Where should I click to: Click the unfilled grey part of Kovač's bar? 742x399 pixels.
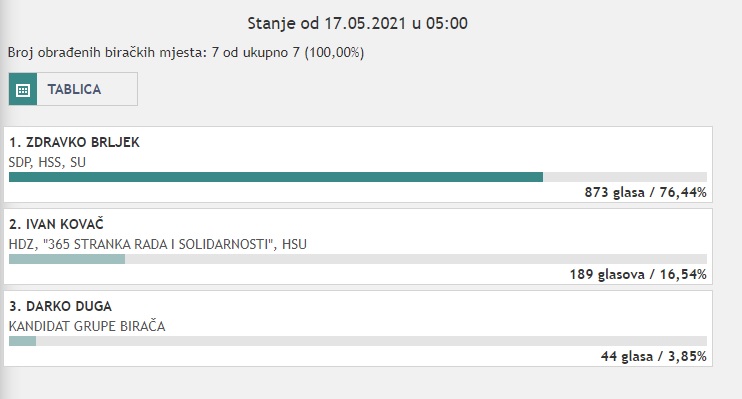pyautogui.click(x=416, y=259)
